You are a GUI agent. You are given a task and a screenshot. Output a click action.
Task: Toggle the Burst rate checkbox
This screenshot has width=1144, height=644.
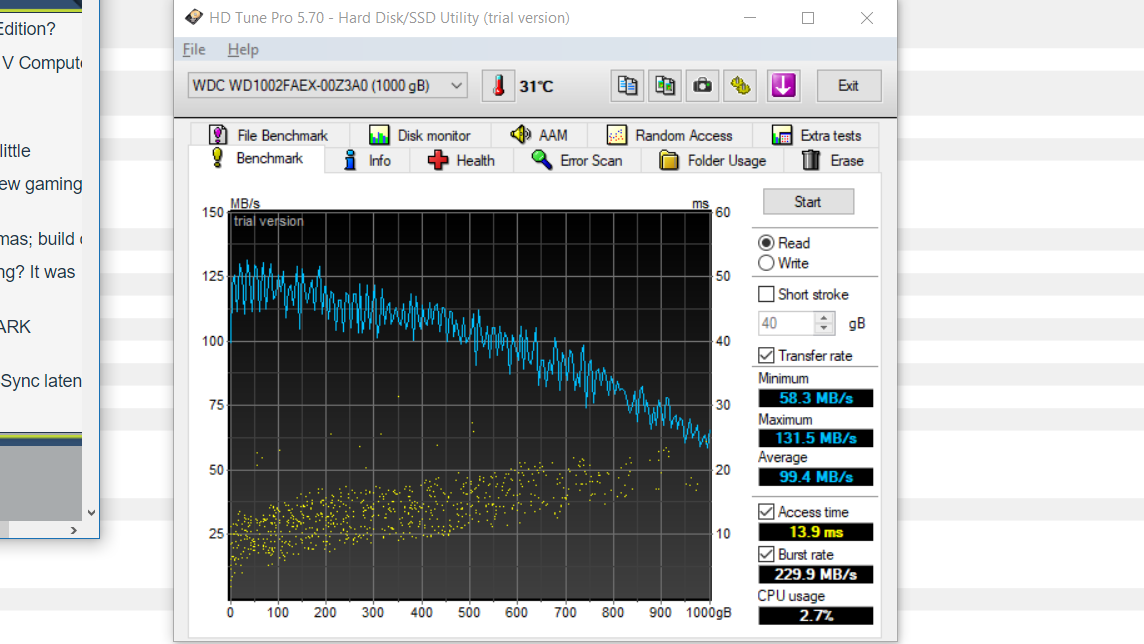766,554
